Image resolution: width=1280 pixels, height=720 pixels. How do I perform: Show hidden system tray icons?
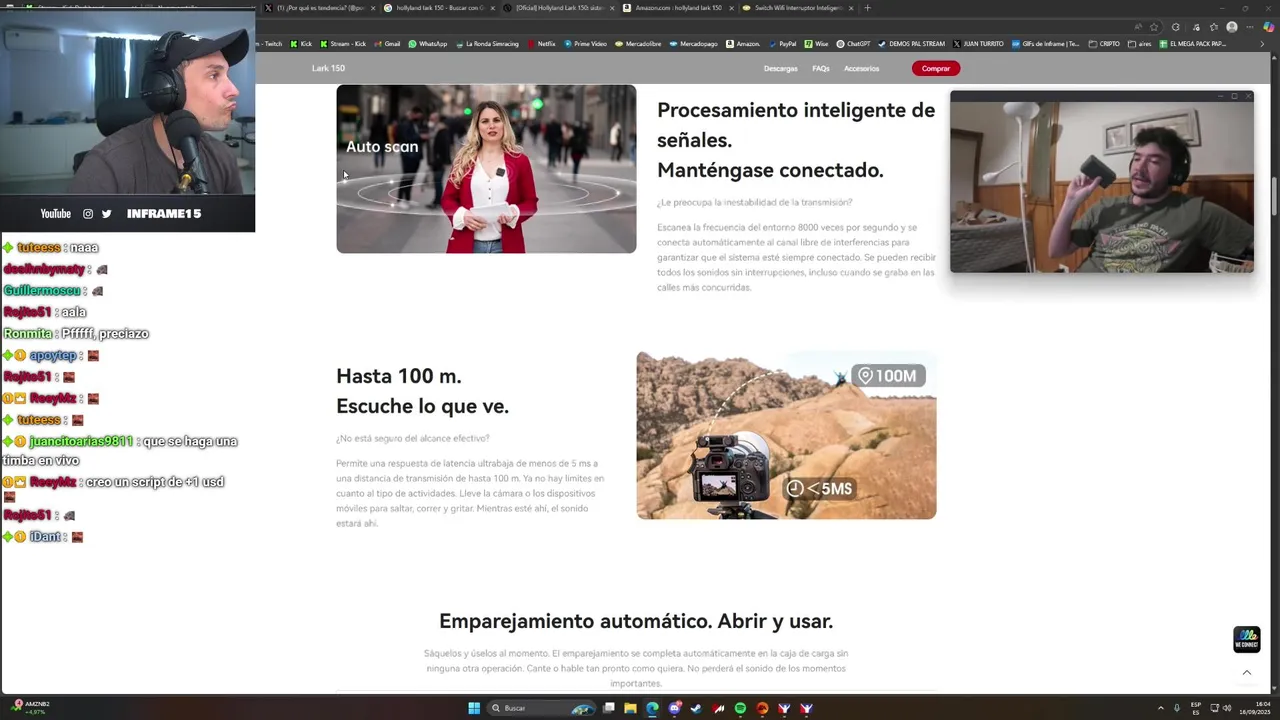(1160, 708)
